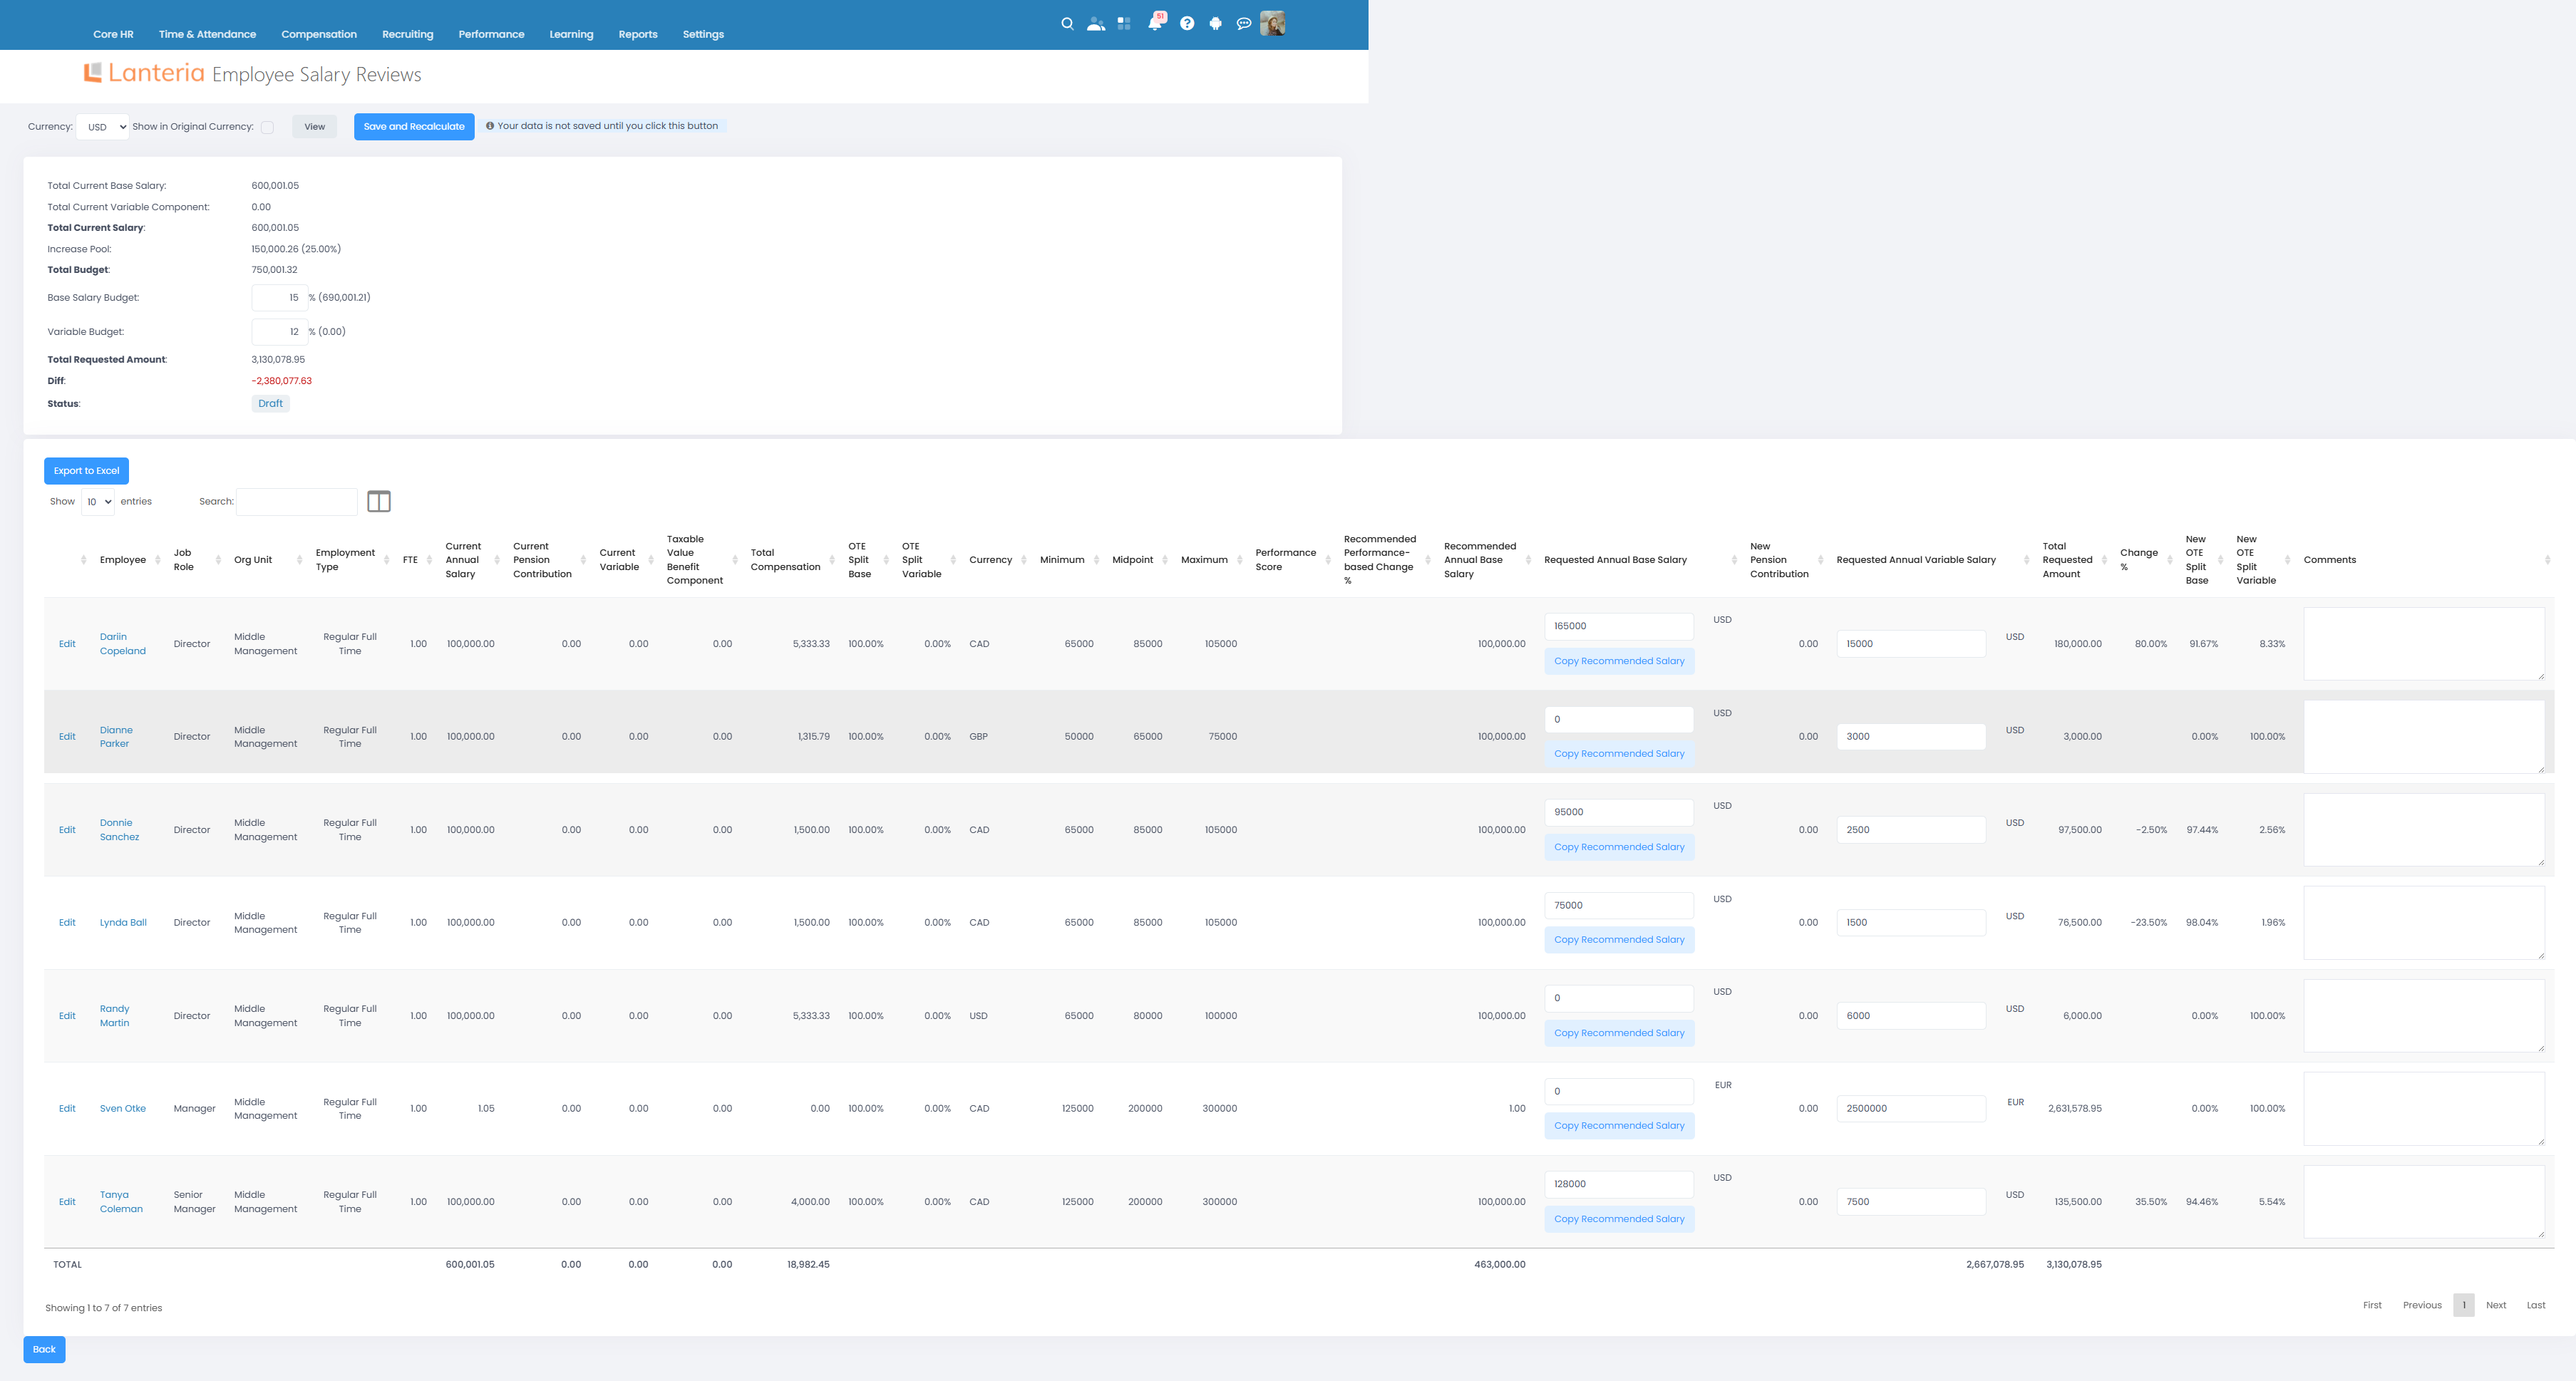Open the people/team icon in header

[1096, 24]
